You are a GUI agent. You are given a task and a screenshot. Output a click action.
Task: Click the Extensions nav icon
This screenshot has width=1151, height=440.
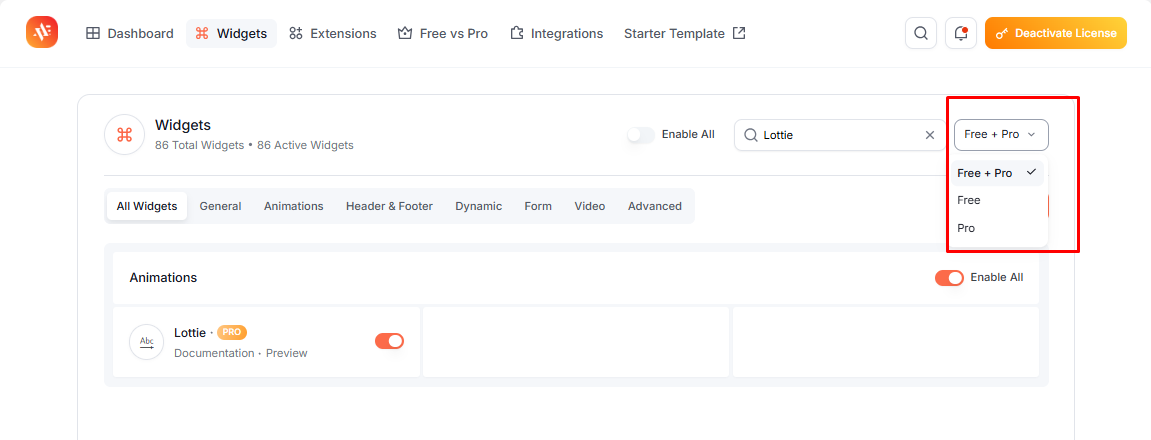pyautogui.click(x=296, y=34)
